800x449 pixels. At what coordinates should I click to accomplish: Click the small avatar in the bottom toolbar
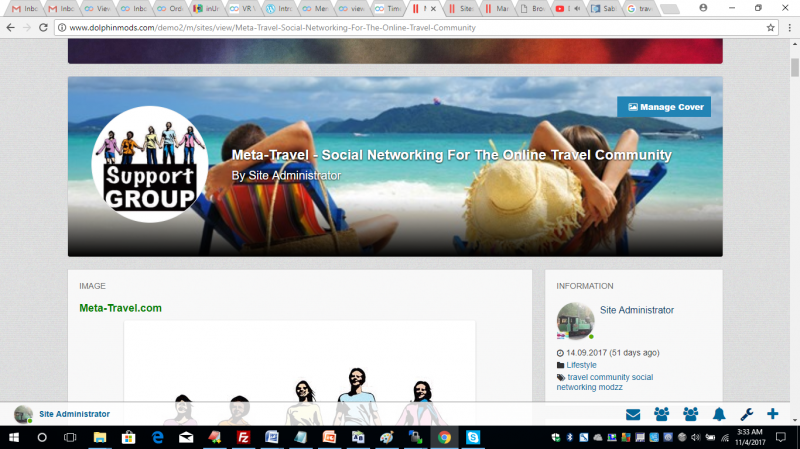pyautogui.click(x=23, y=414)
